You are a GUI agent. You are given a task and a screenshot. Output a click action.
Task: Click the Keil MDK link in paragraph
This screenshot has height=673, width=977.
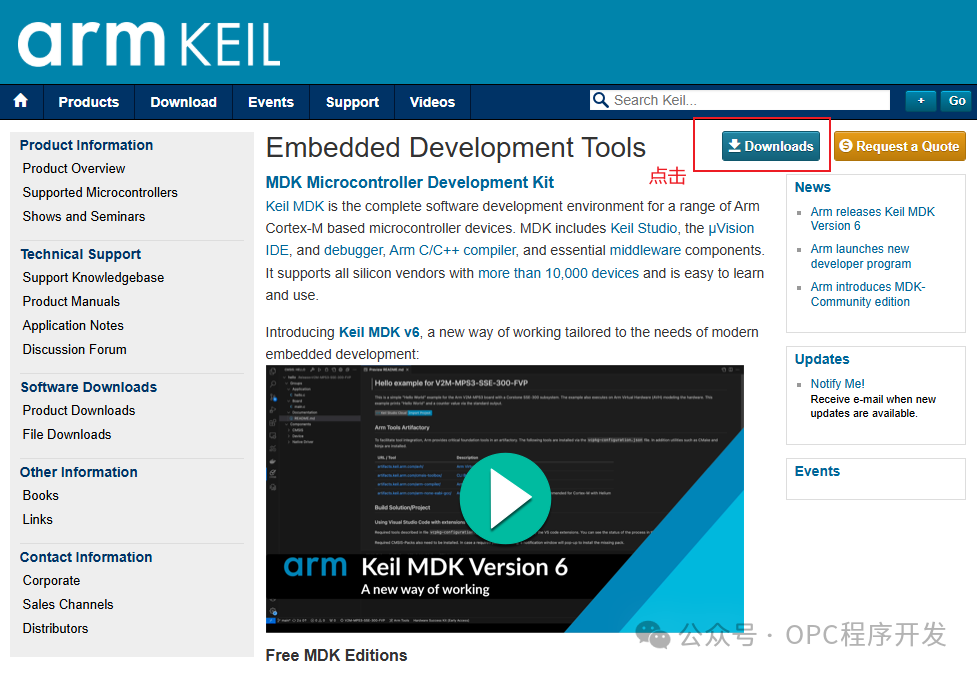(295, 206)
